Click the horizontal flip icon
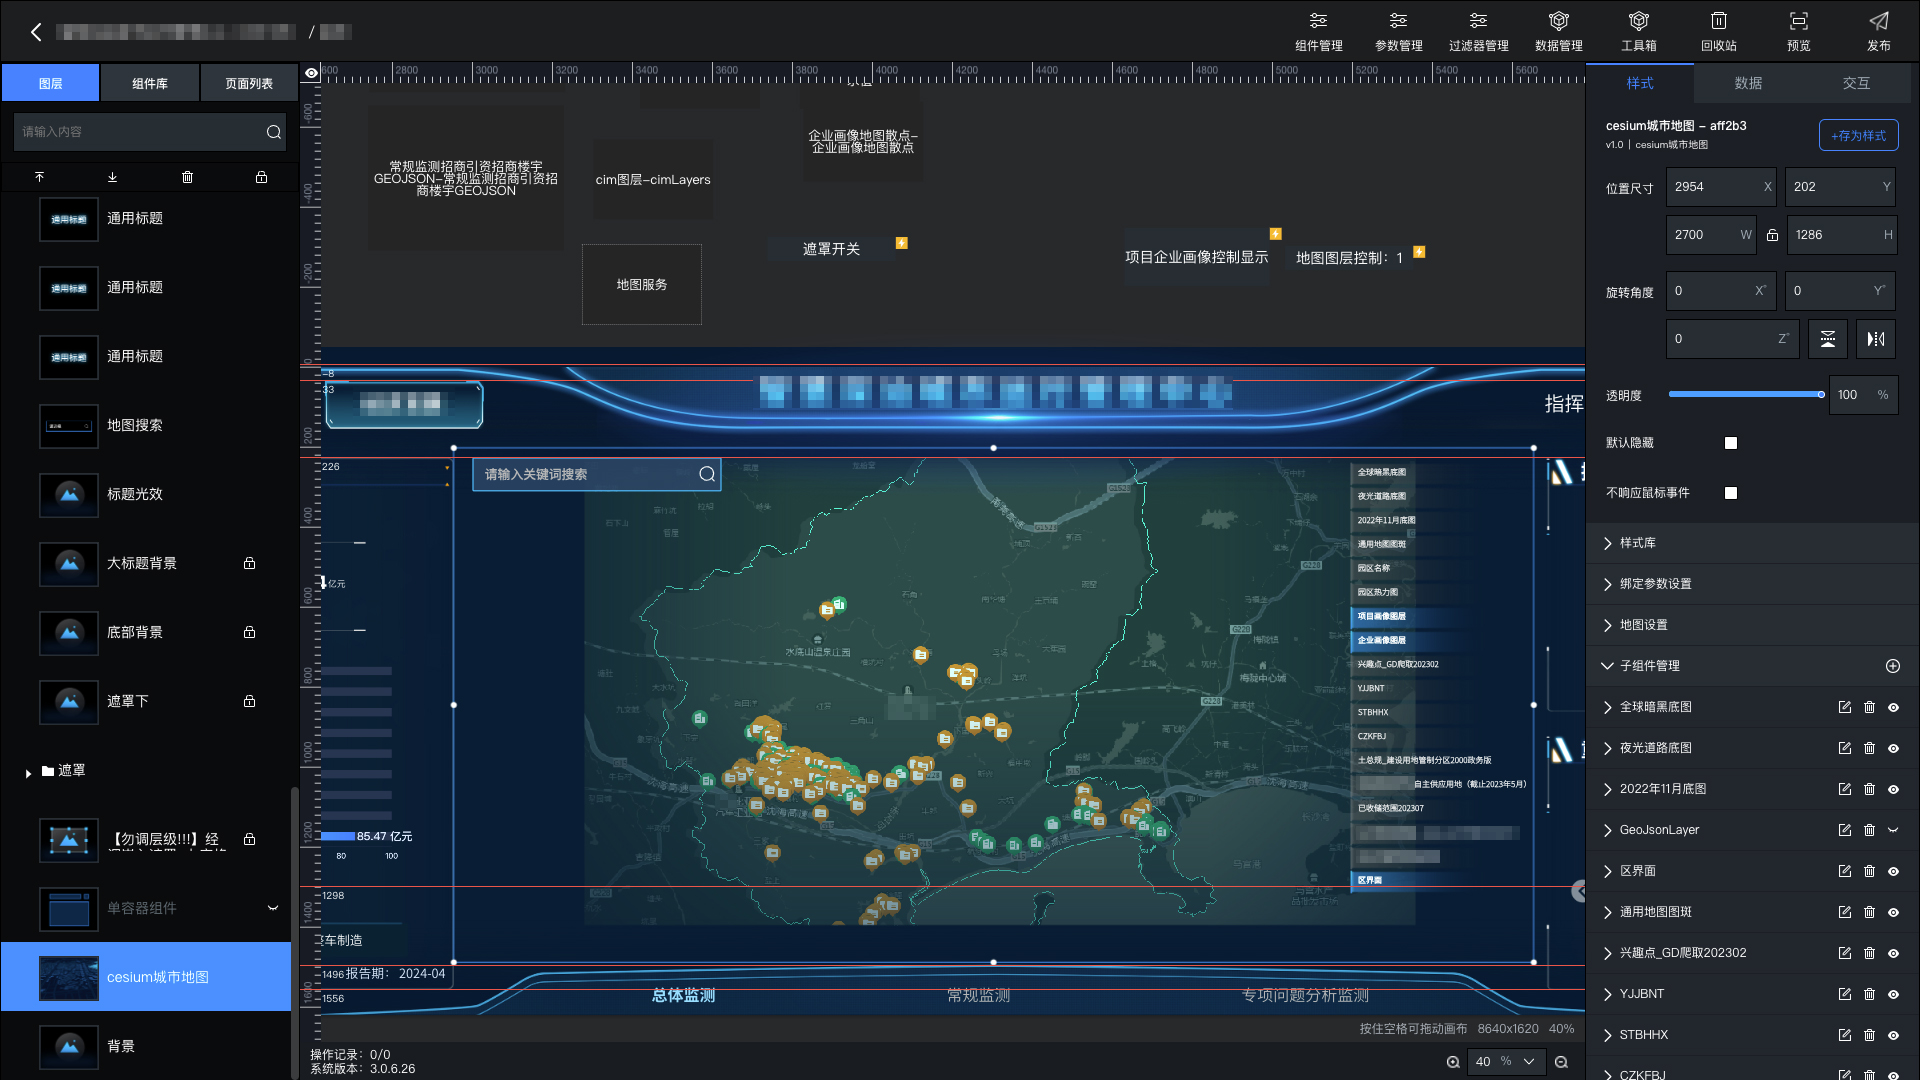The image size is (1920, 1080). [1876, 339]
